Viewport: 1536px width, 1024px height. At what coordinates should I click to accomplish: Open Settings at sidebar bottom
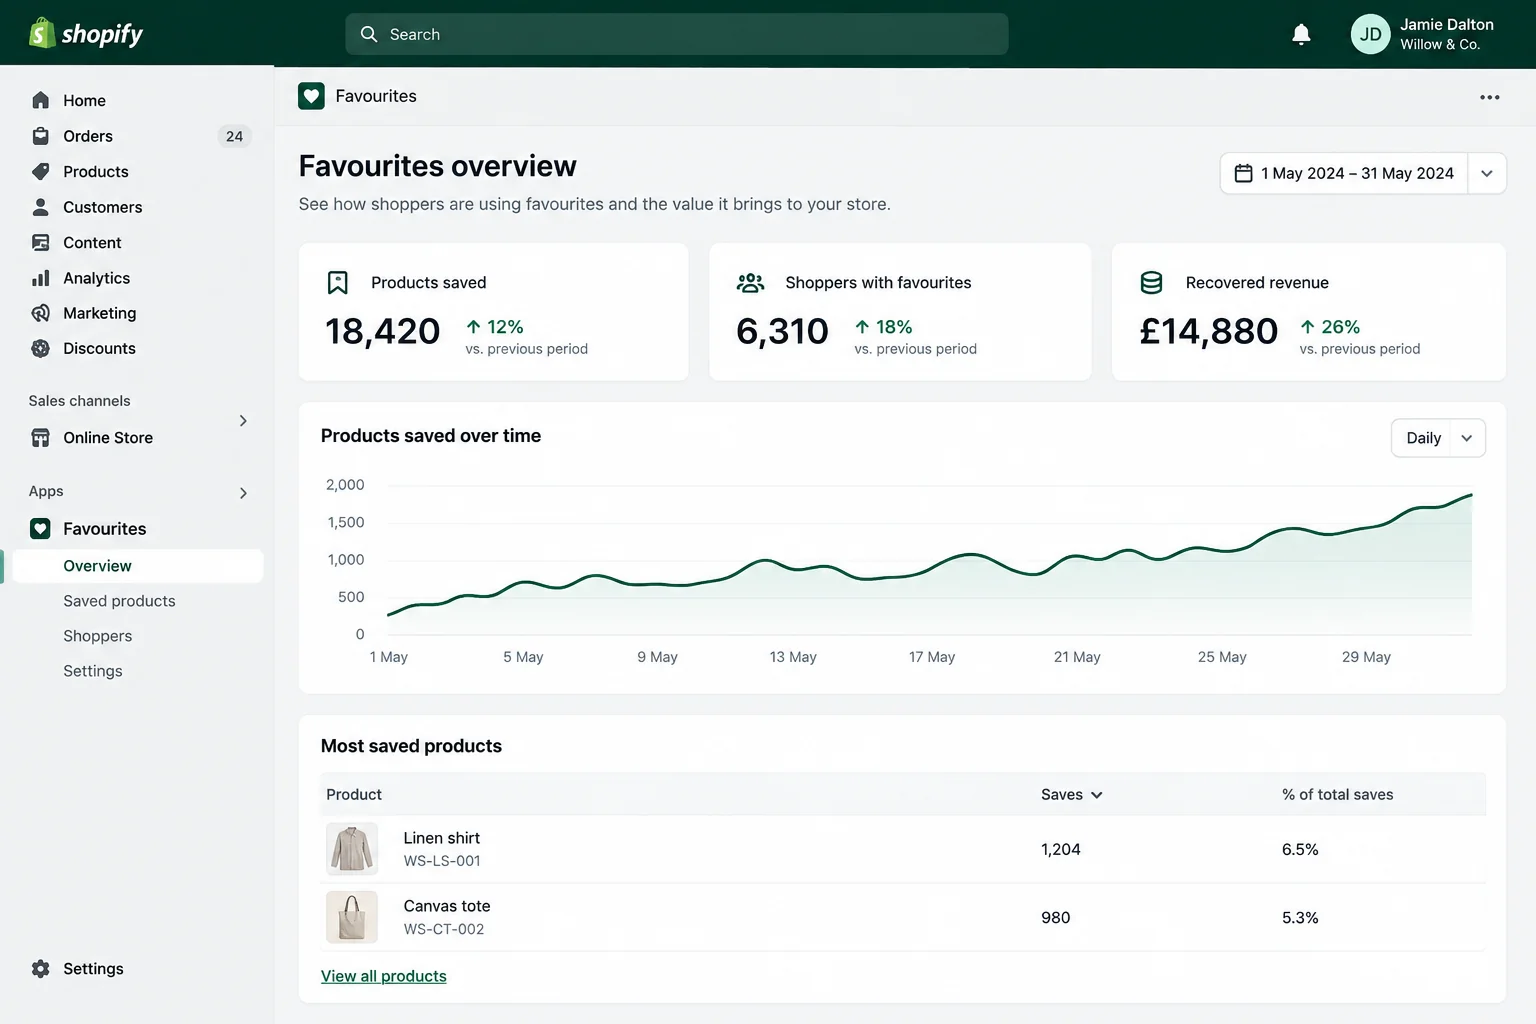pos(93,969)
